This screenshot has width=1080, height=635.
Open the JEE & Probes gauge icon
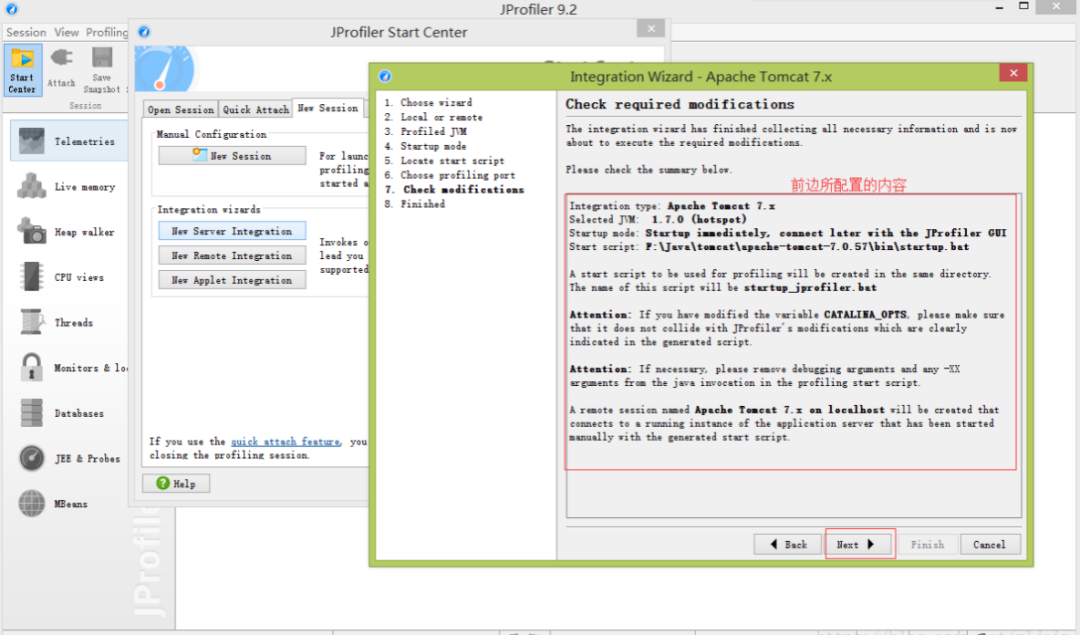[x=32, y=458]
